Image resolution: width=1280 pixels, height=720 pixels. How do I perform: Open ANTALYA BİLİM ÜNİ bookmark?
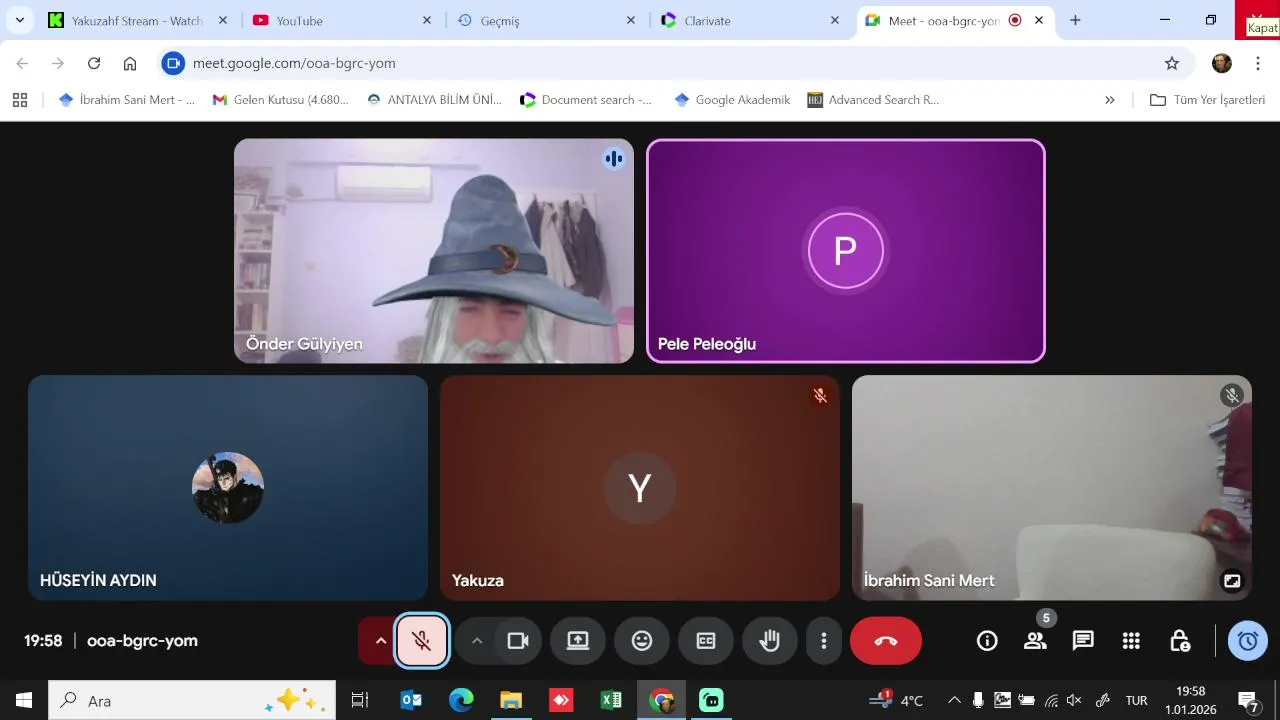point(435,100)
